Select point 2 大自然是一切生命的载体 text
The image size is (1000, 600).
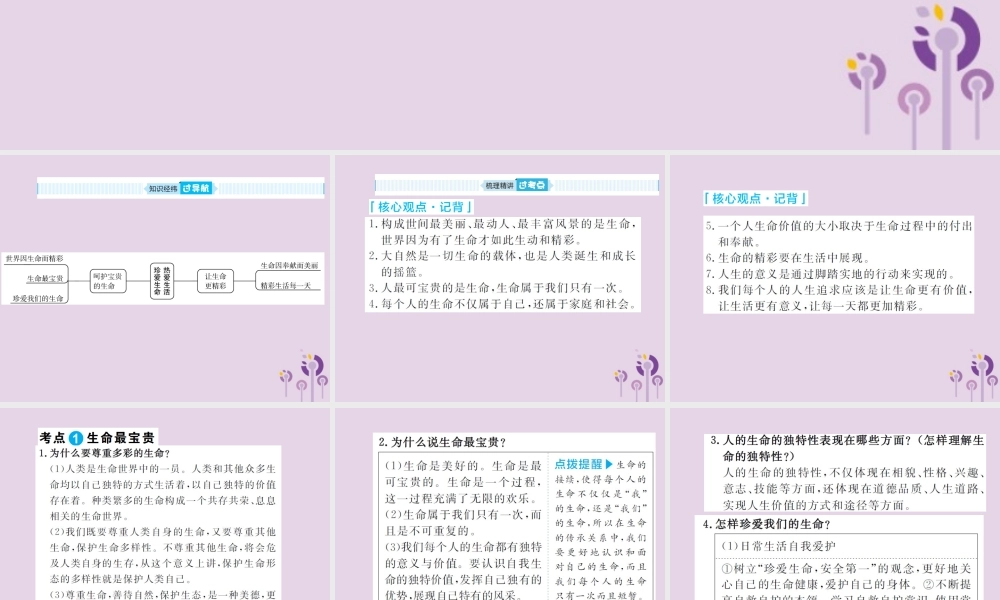(503, 263)
